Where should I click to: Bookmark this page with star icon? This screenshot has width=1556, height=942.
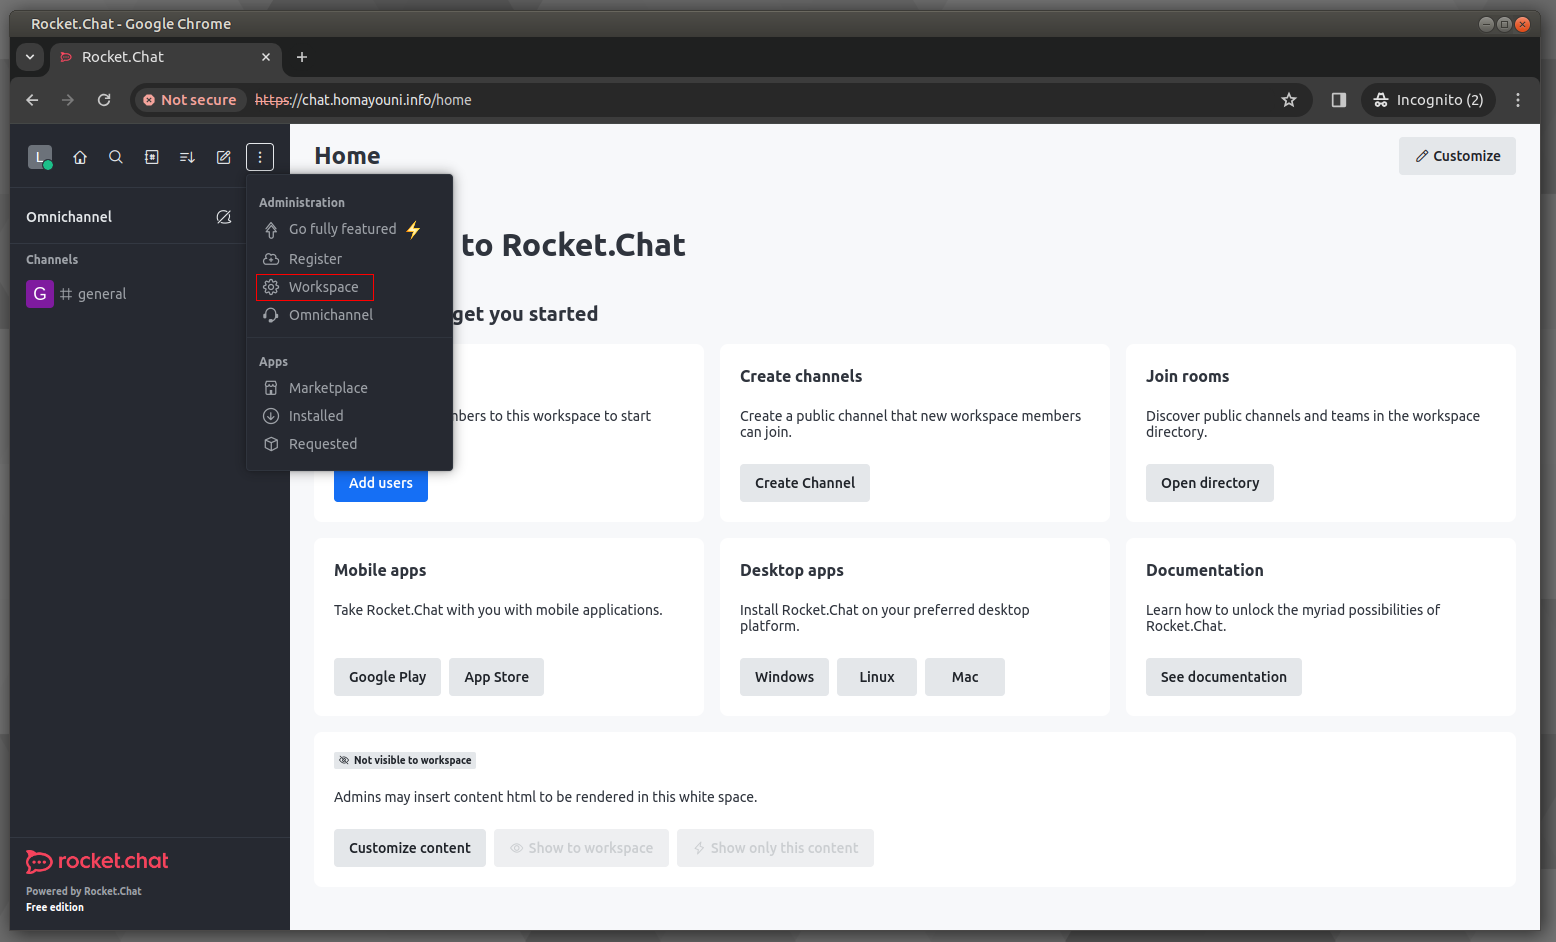pyautogui.click(x=1289, y=100)
